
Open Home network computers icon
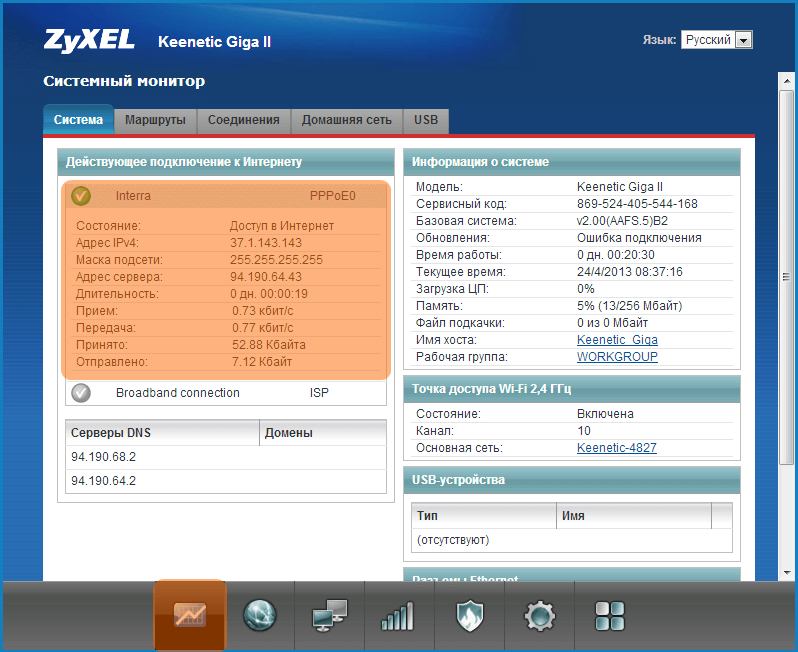[x=329, y=615]
